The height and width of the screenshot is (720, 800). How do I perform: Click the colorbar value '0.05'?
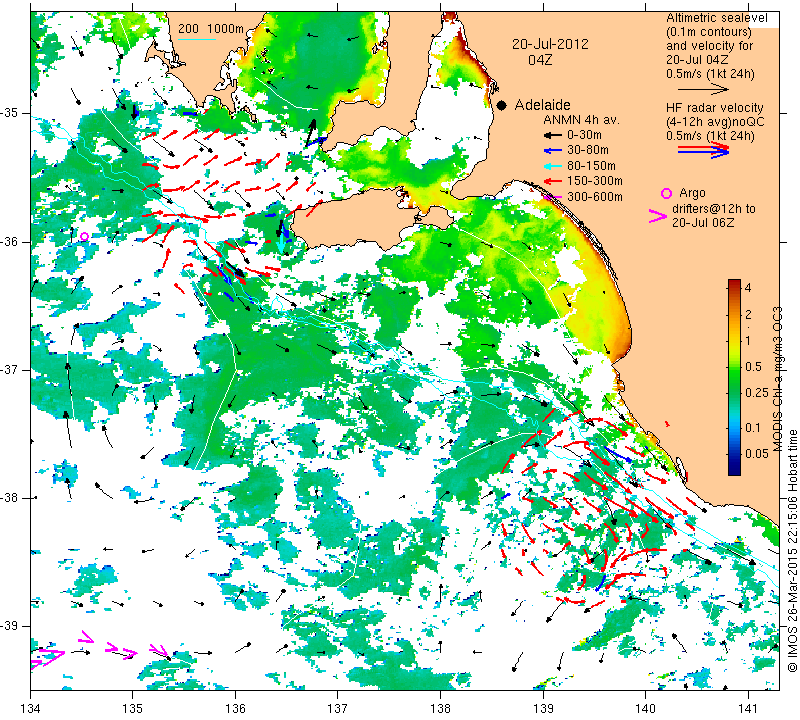[x=757, y=454]
